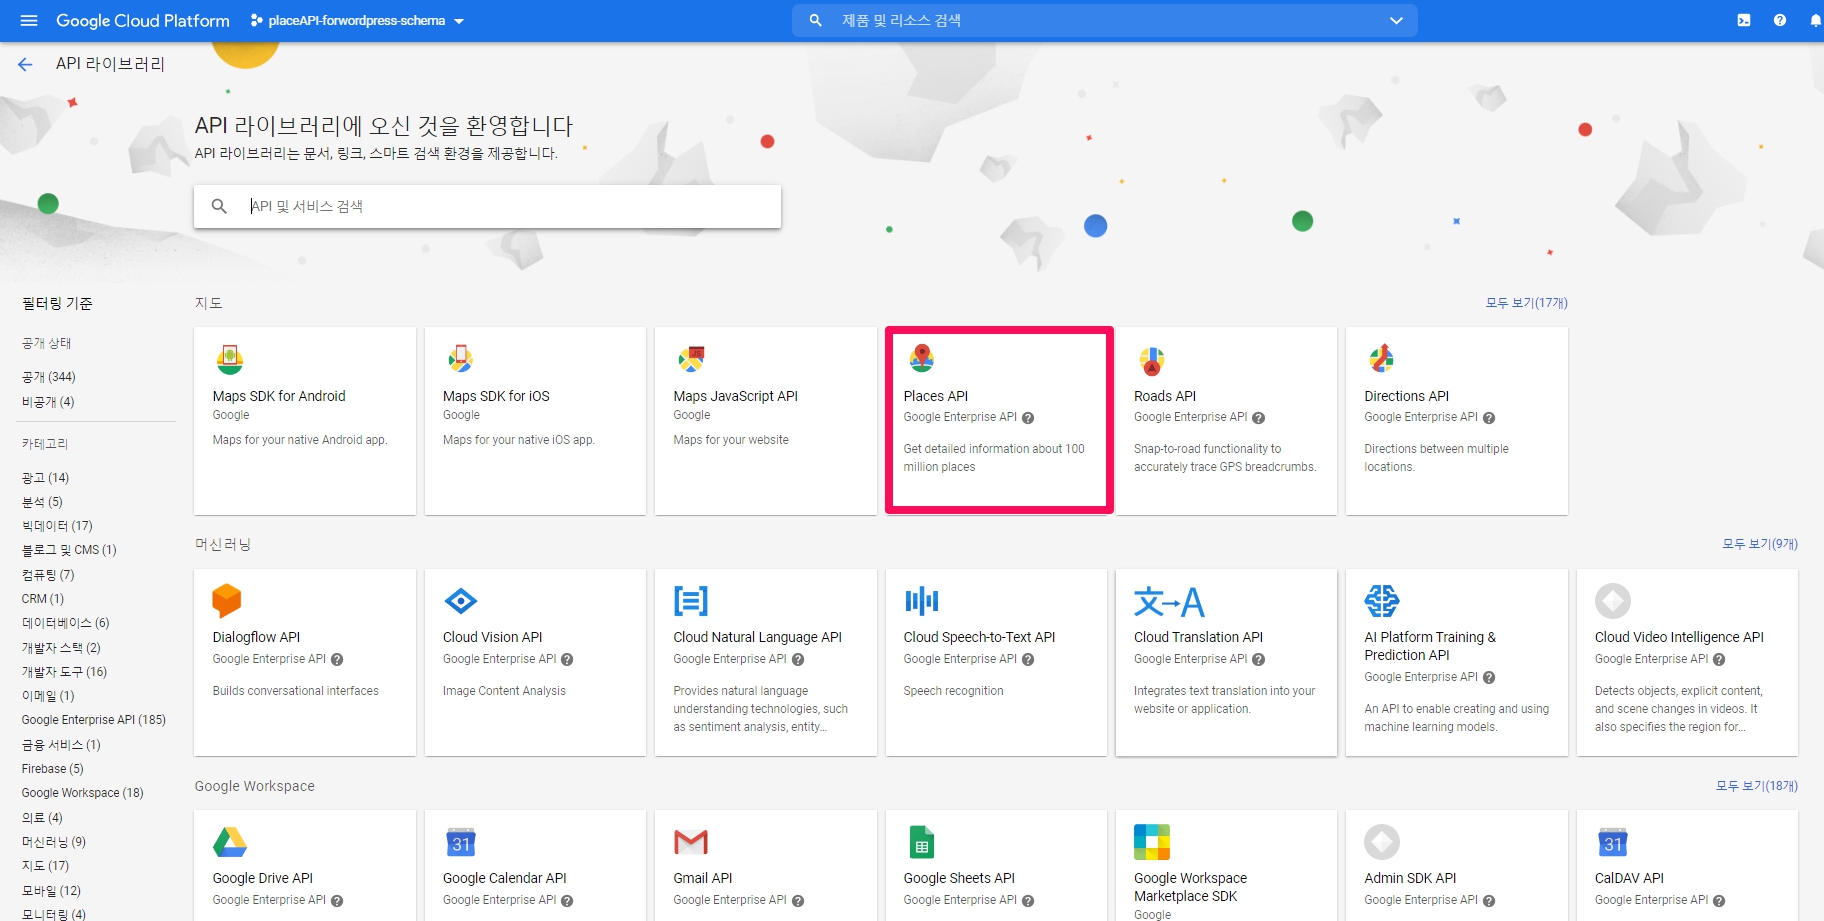Click help icon beside Roads API enterprise label
Screen dimensions: 1824x921
tap(1258, 418)
